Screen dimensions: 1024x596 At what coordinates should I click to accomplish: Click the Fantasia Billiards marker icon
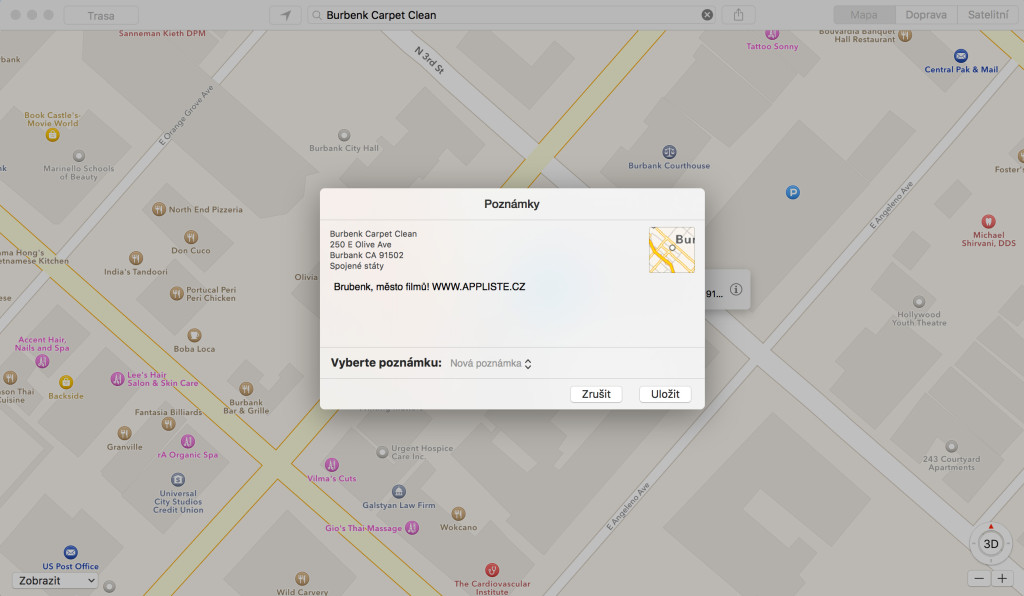click(x=168, y=424)
